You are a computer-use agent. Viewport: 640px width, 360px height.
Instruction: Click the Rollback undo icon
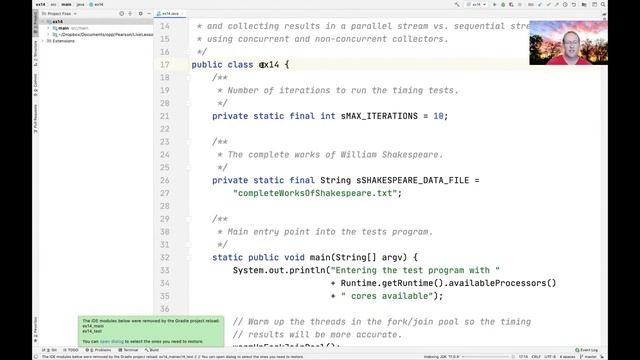tap(574, 4)
